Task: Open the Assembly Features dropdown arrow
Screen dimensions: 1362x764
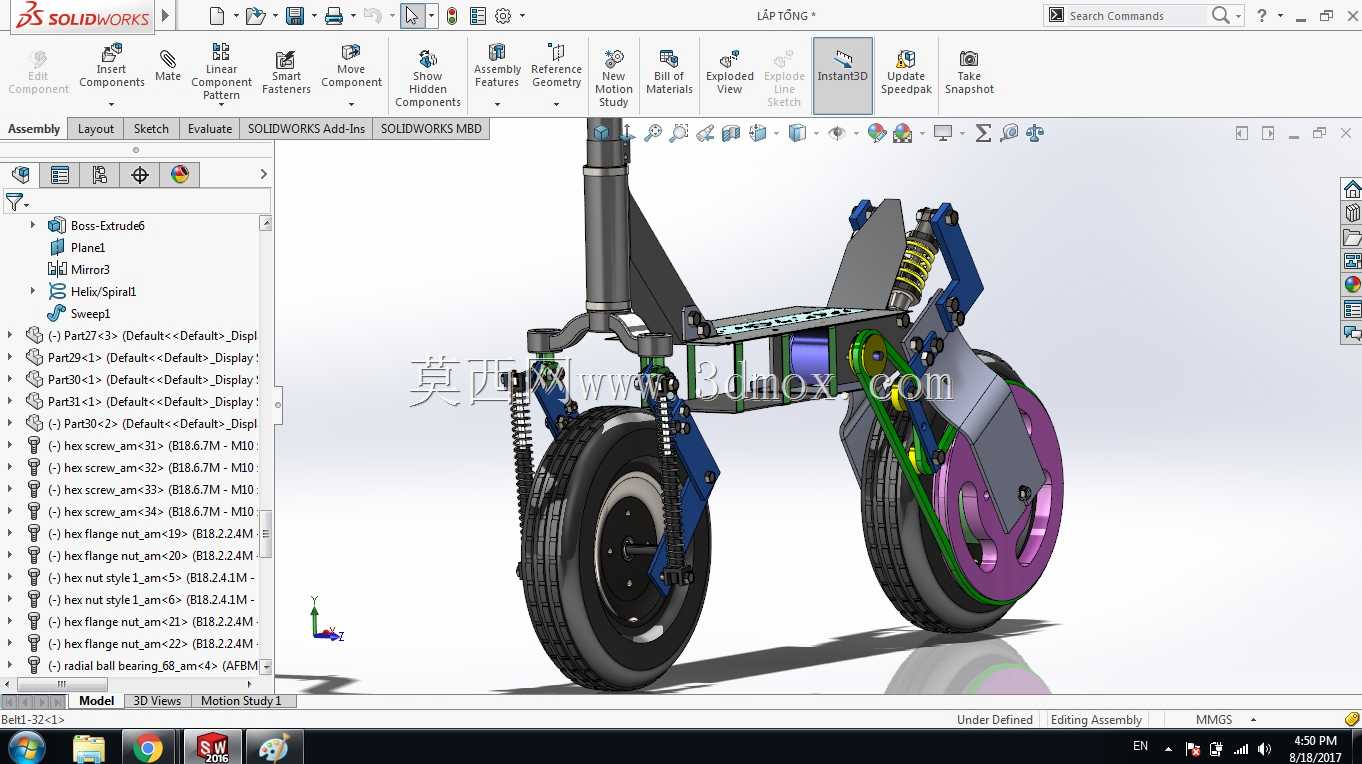Action: pos(497,104)
